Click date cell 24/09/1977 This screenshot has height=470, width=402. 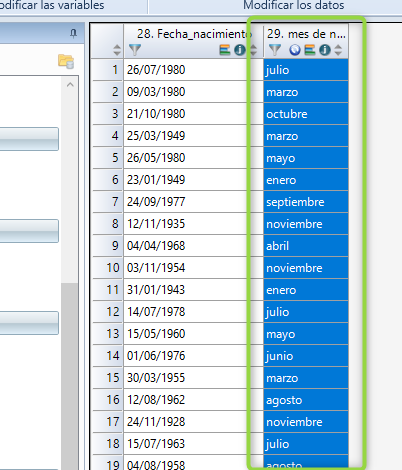click(193, 202)
